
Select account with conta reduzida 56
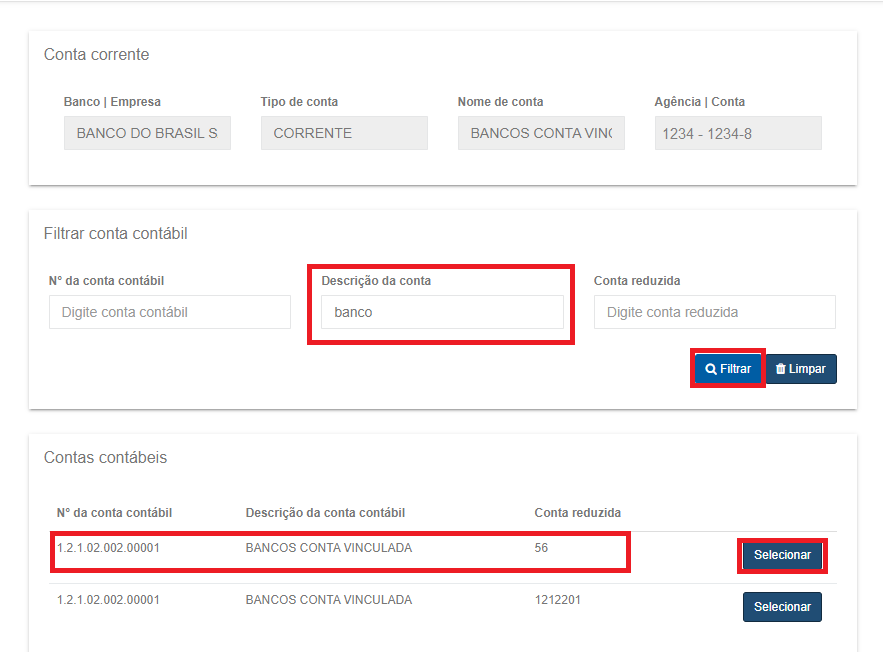click(782, 555)
